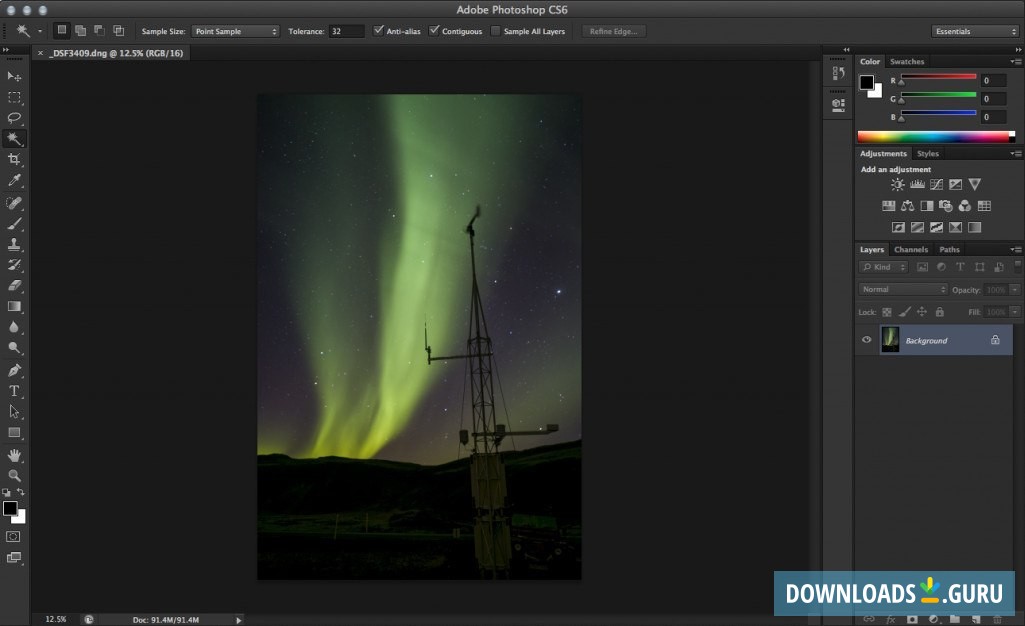Disable the Anti-alias option
This screenshot has height=626, width=1025.
(378, 30)
